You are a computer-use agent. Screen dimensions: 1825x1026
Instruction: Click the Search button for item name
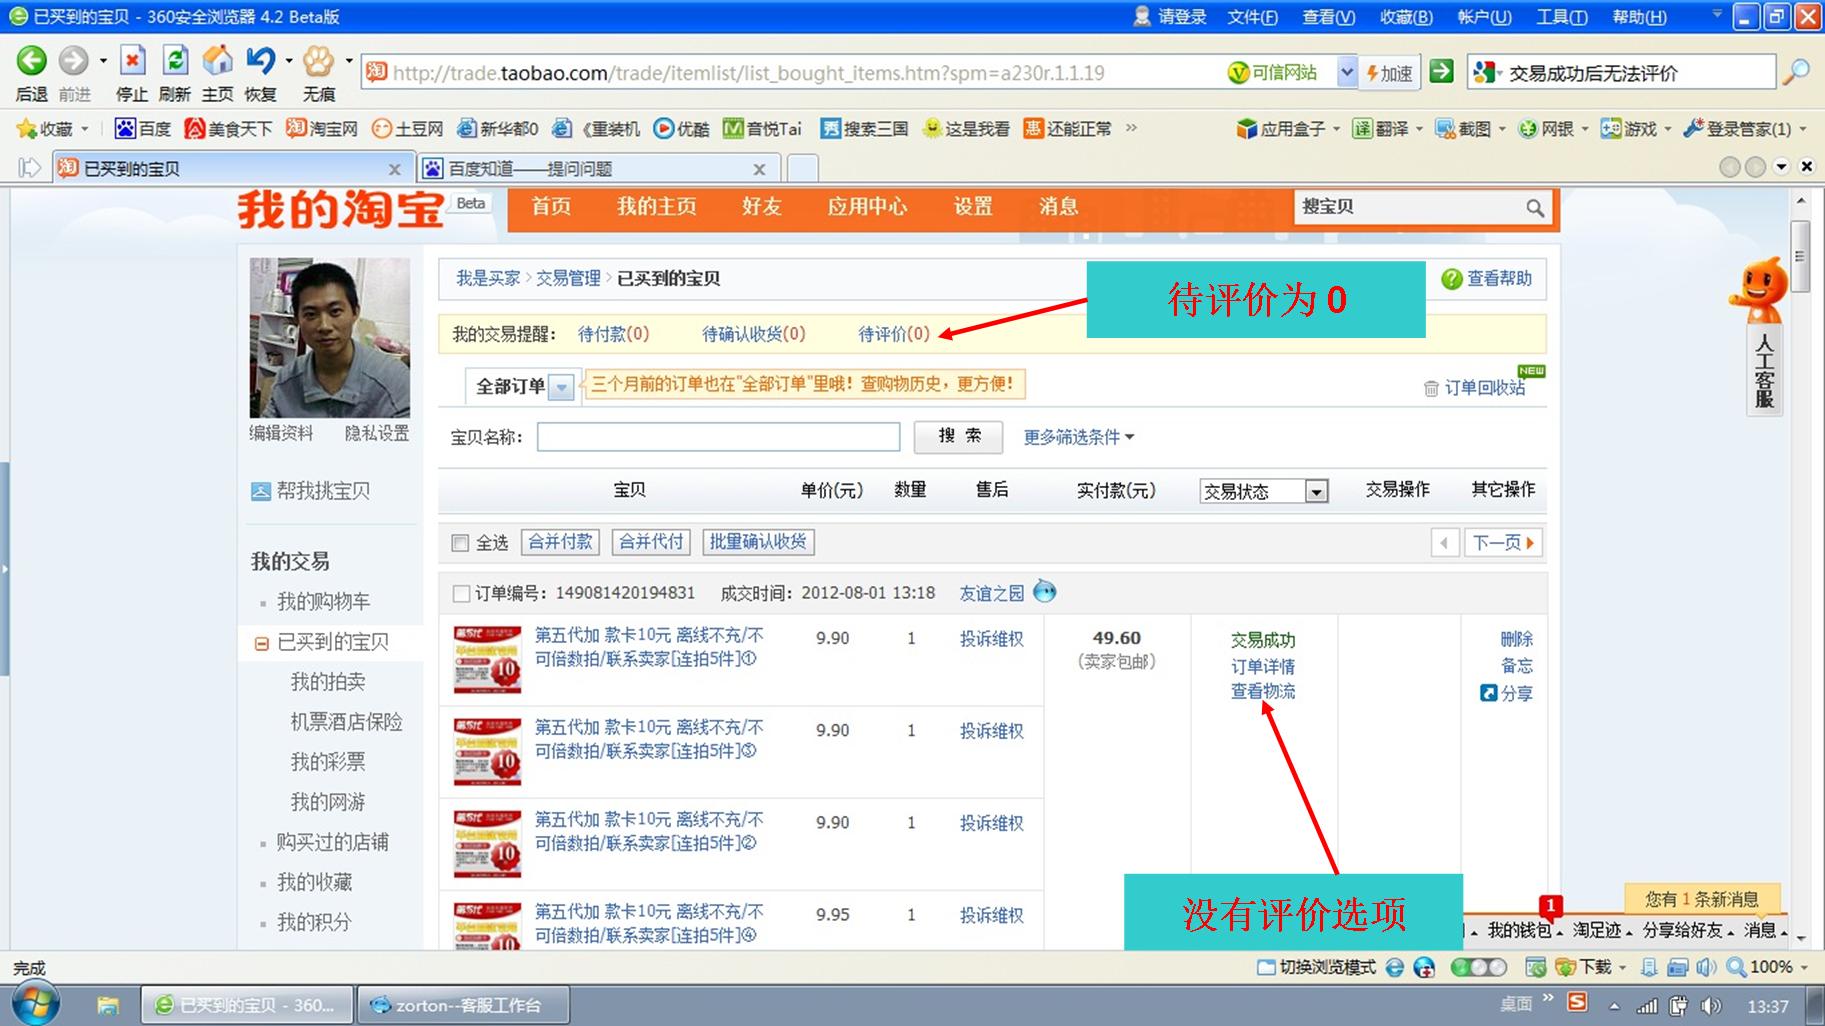(959, 436)
